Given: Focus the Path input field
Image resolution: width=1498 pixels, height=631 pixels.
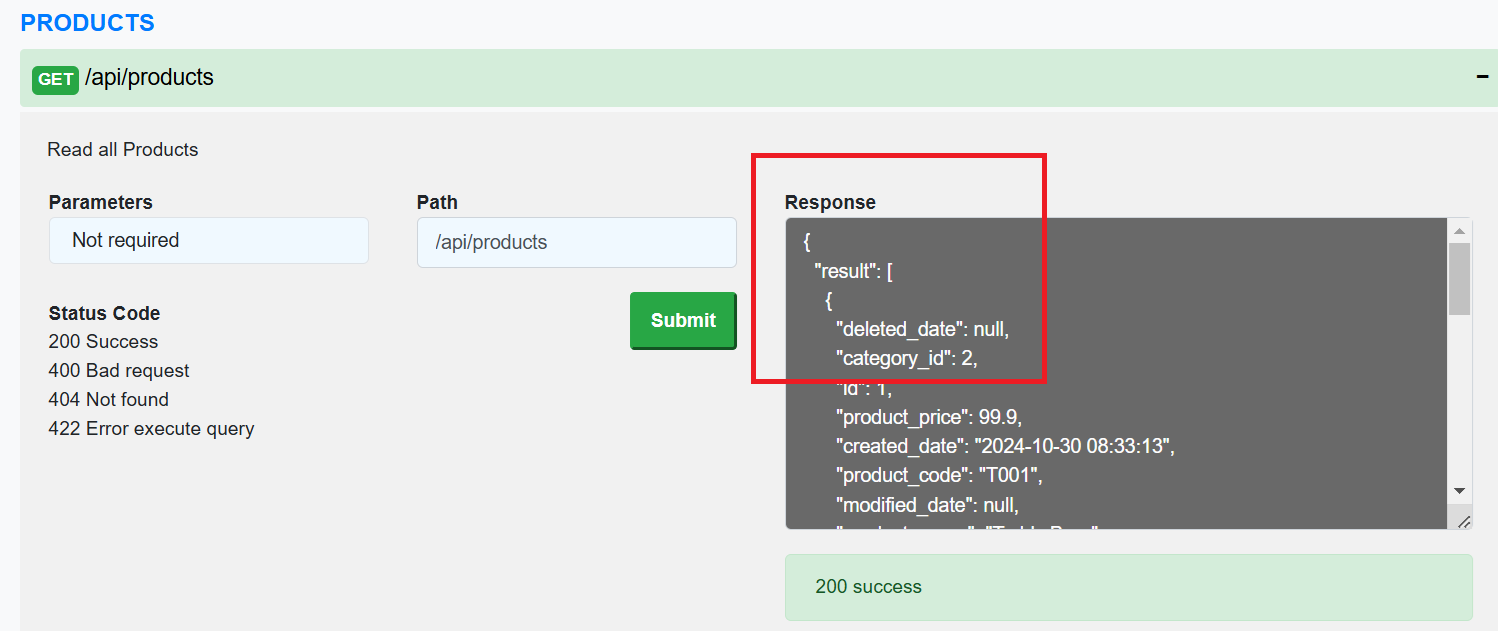Looking at the screenshot, I should point(576,242).
